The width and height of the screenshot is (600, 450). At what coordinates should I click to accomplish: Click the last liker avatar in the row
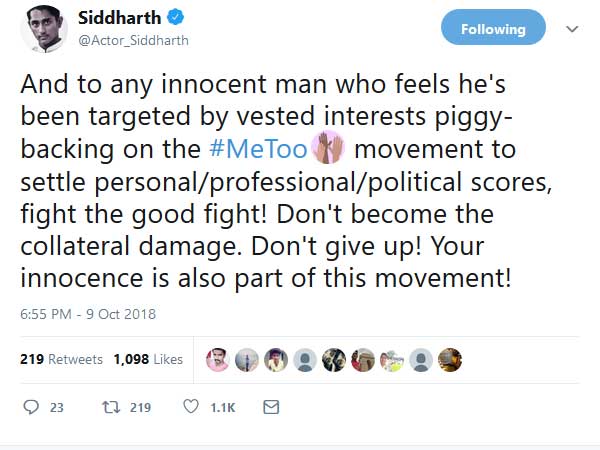point(450,359)
